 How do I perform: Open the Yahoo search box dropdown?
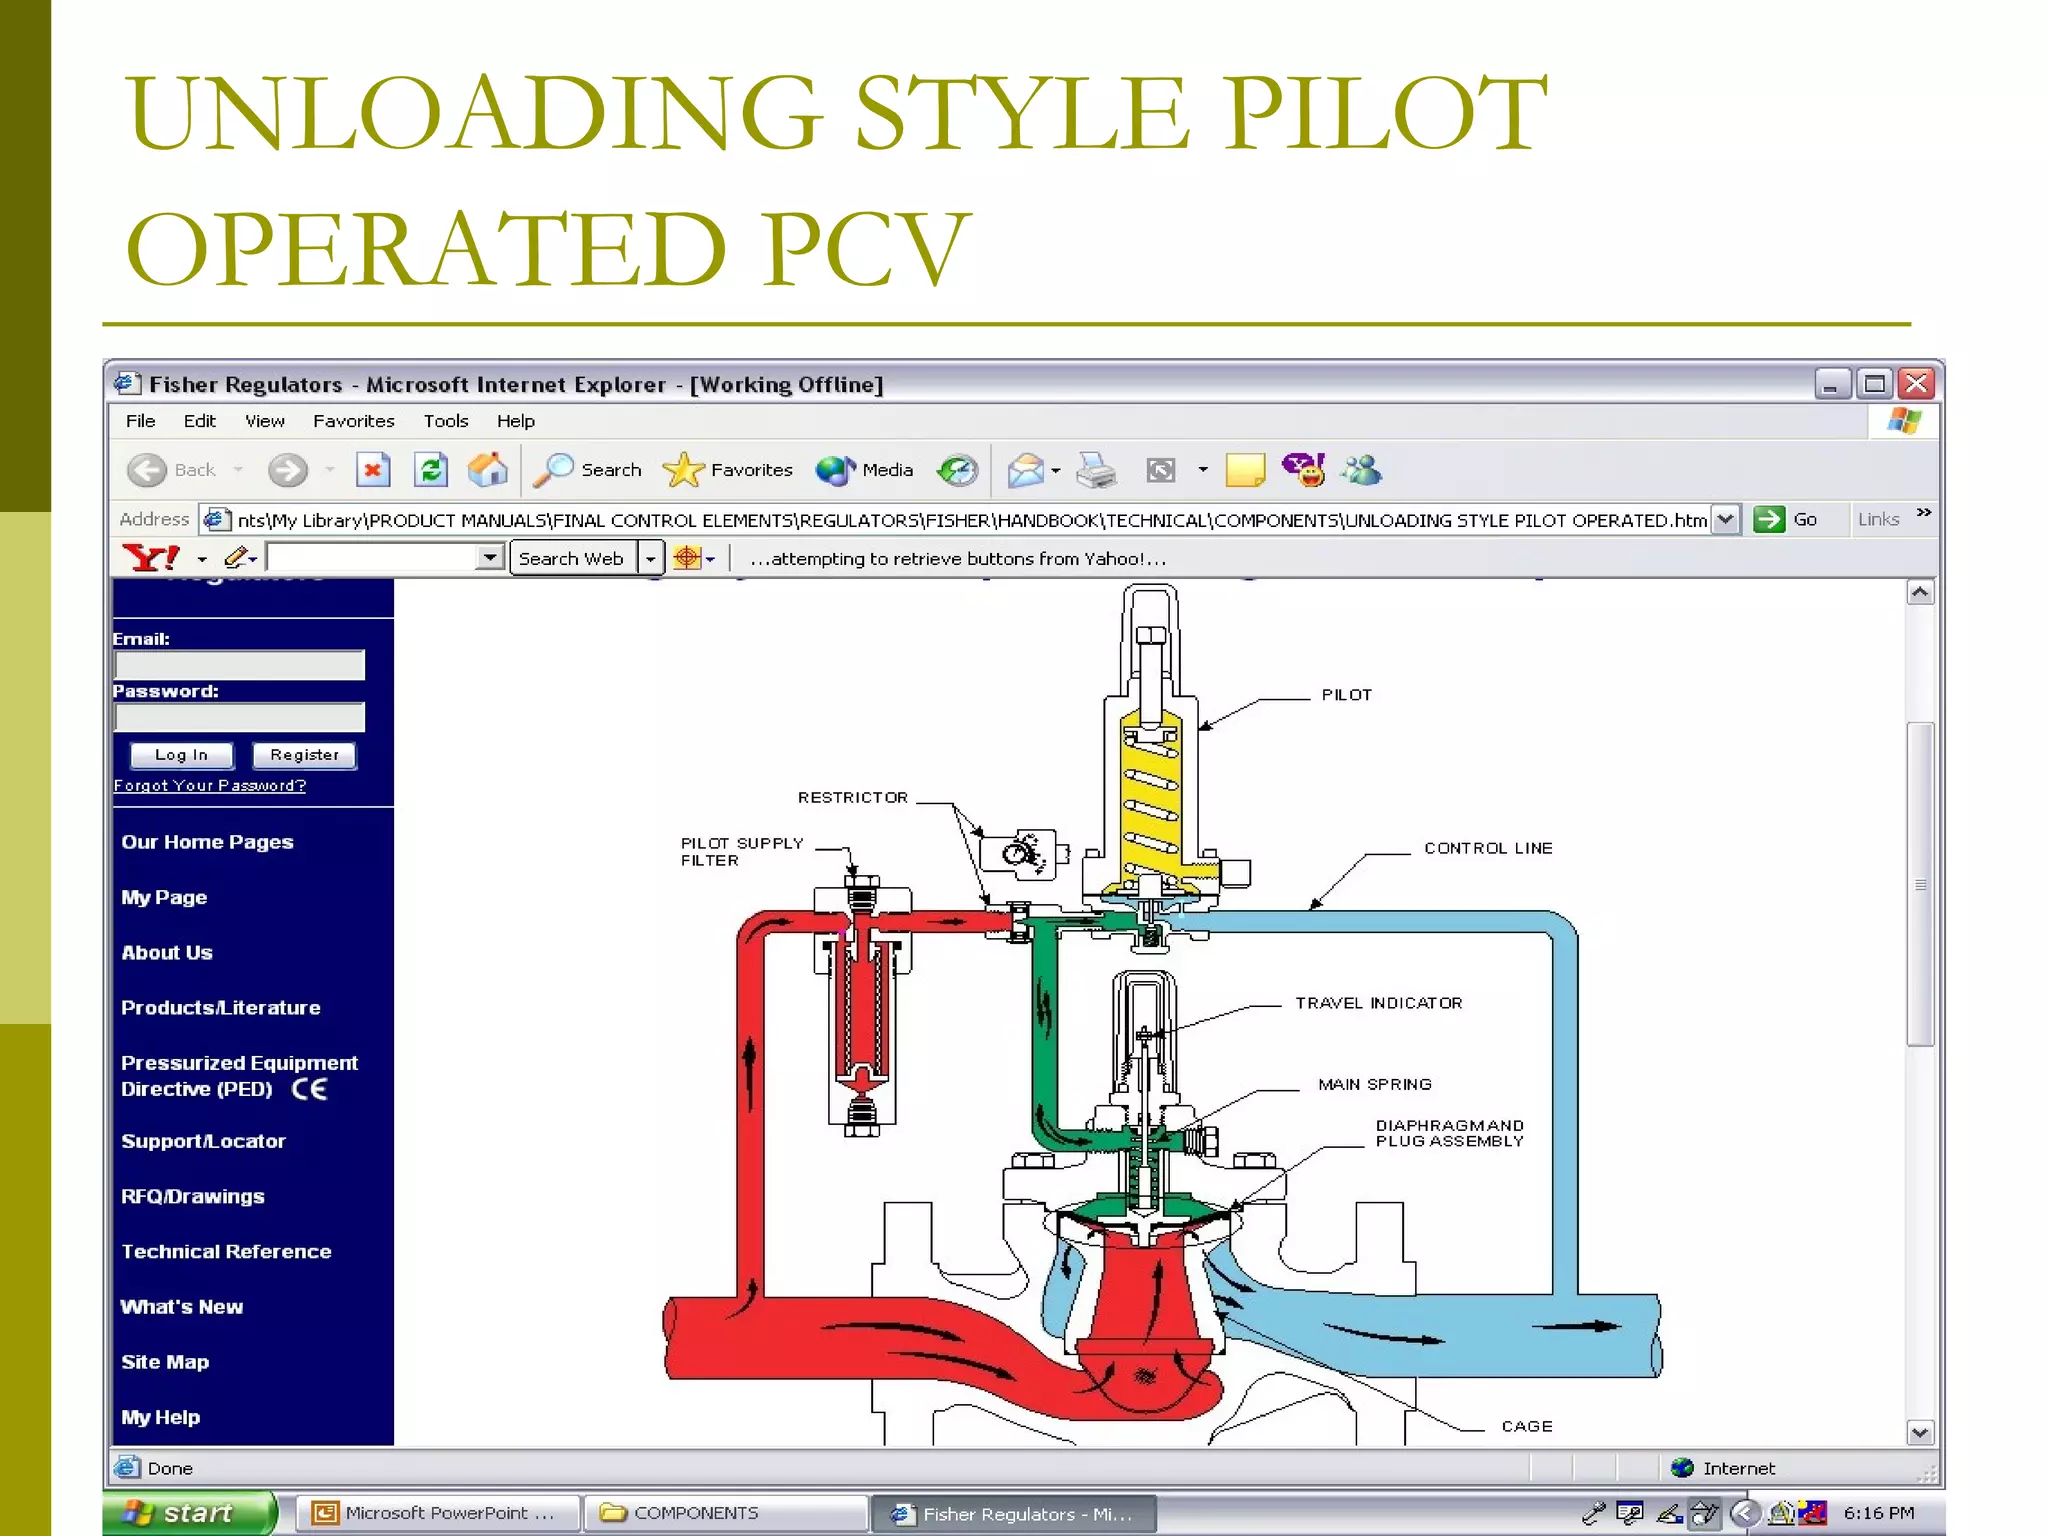pyautogui.click(x=489, y=558)
